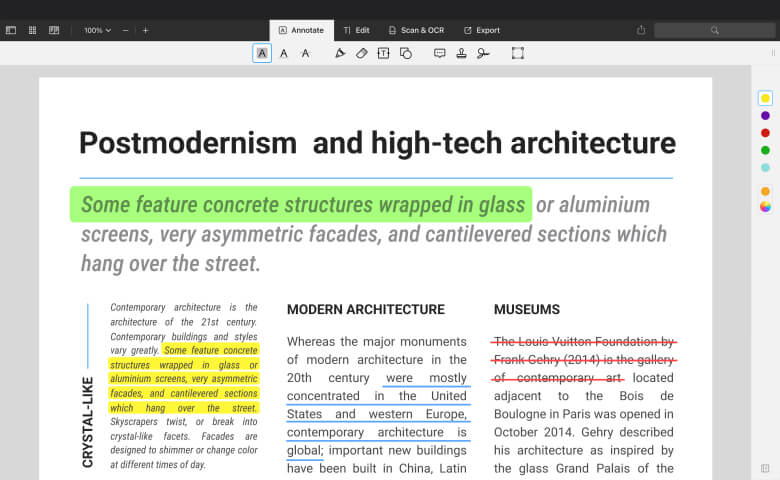Open the 100% zoom level dropdown
This screenshot has width=780, height=480.
pyautogui.click(x=98, y=30)
